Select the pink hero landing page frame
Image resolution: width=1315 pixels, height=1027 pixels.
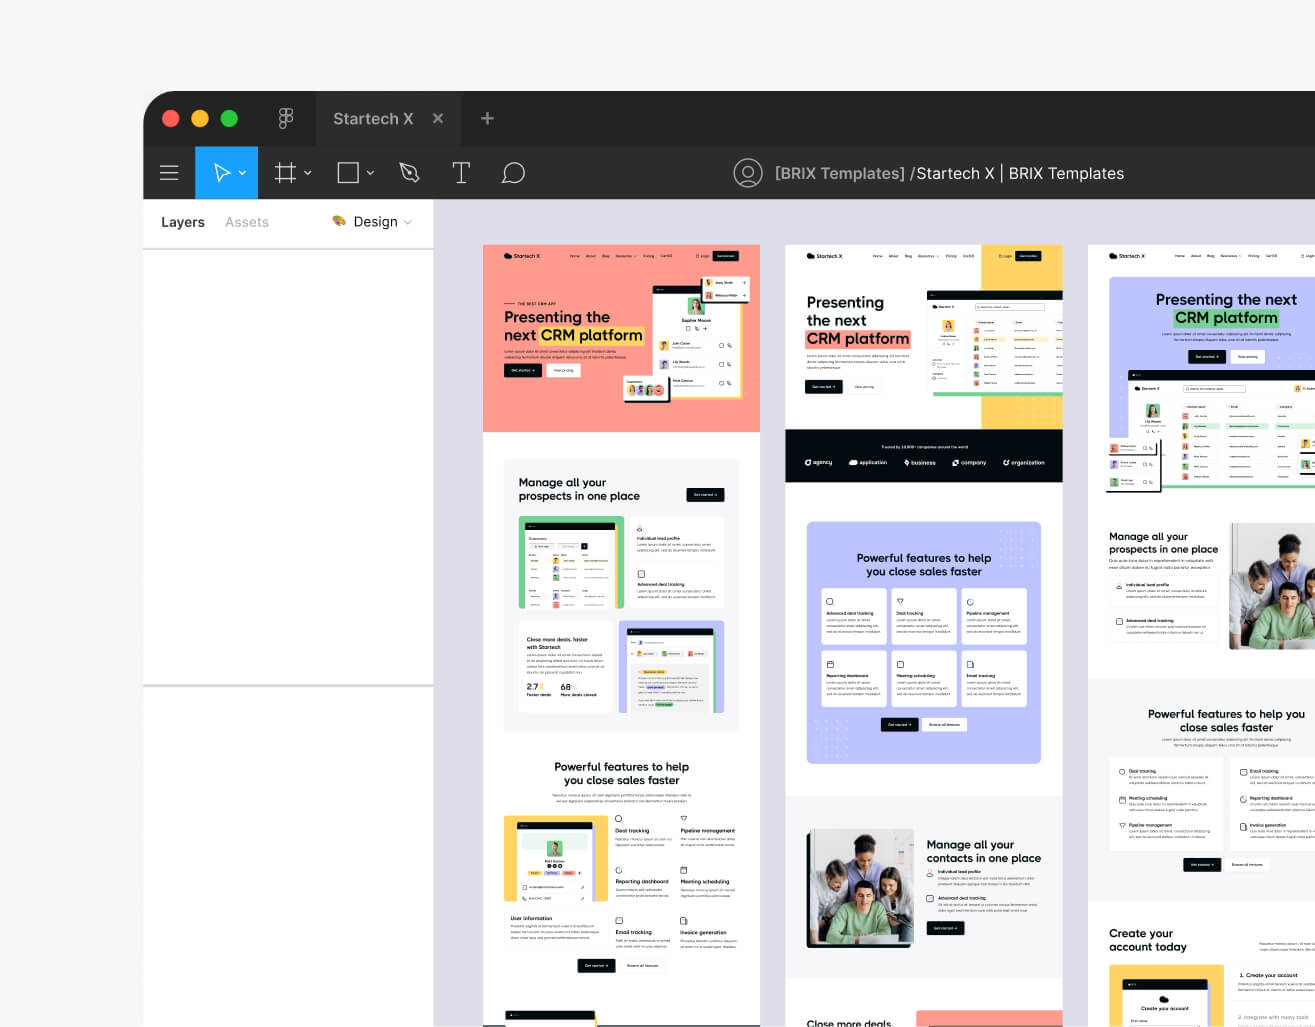coord(621,338)
